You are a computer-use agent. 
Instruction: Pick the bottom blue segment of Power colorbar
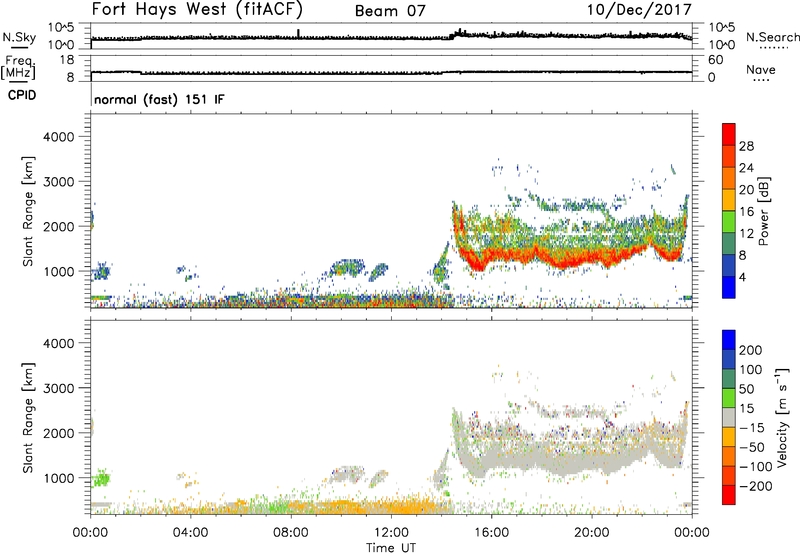point(729,287)
